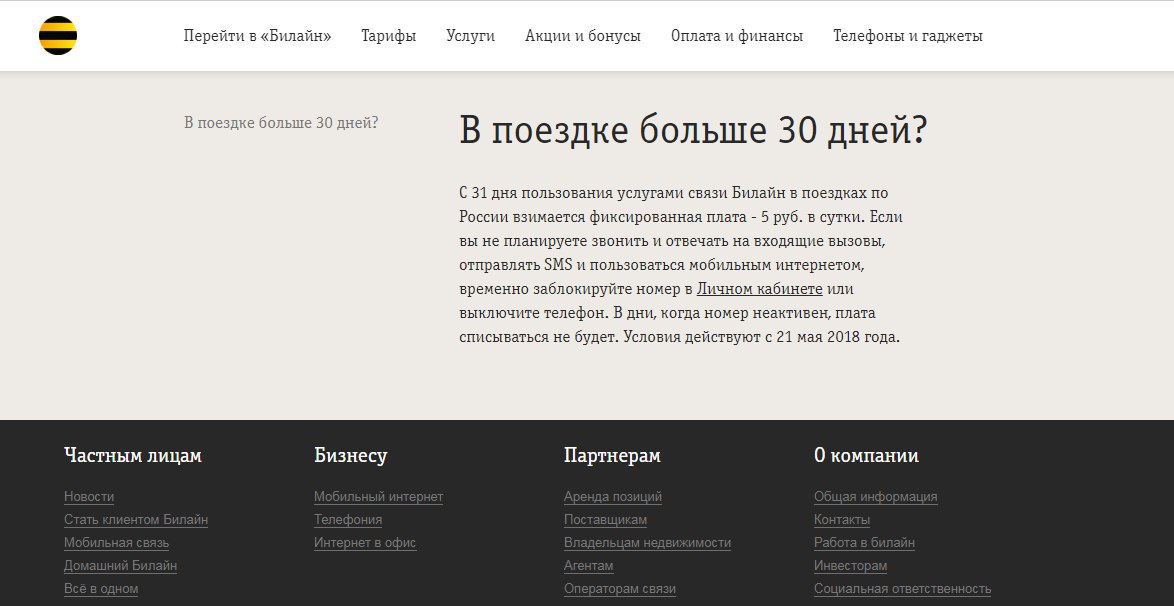Open the Социальная ответственность link
Image resolution: width=1174 pixels, height=606 pixels.
click(x=902, y=590)
